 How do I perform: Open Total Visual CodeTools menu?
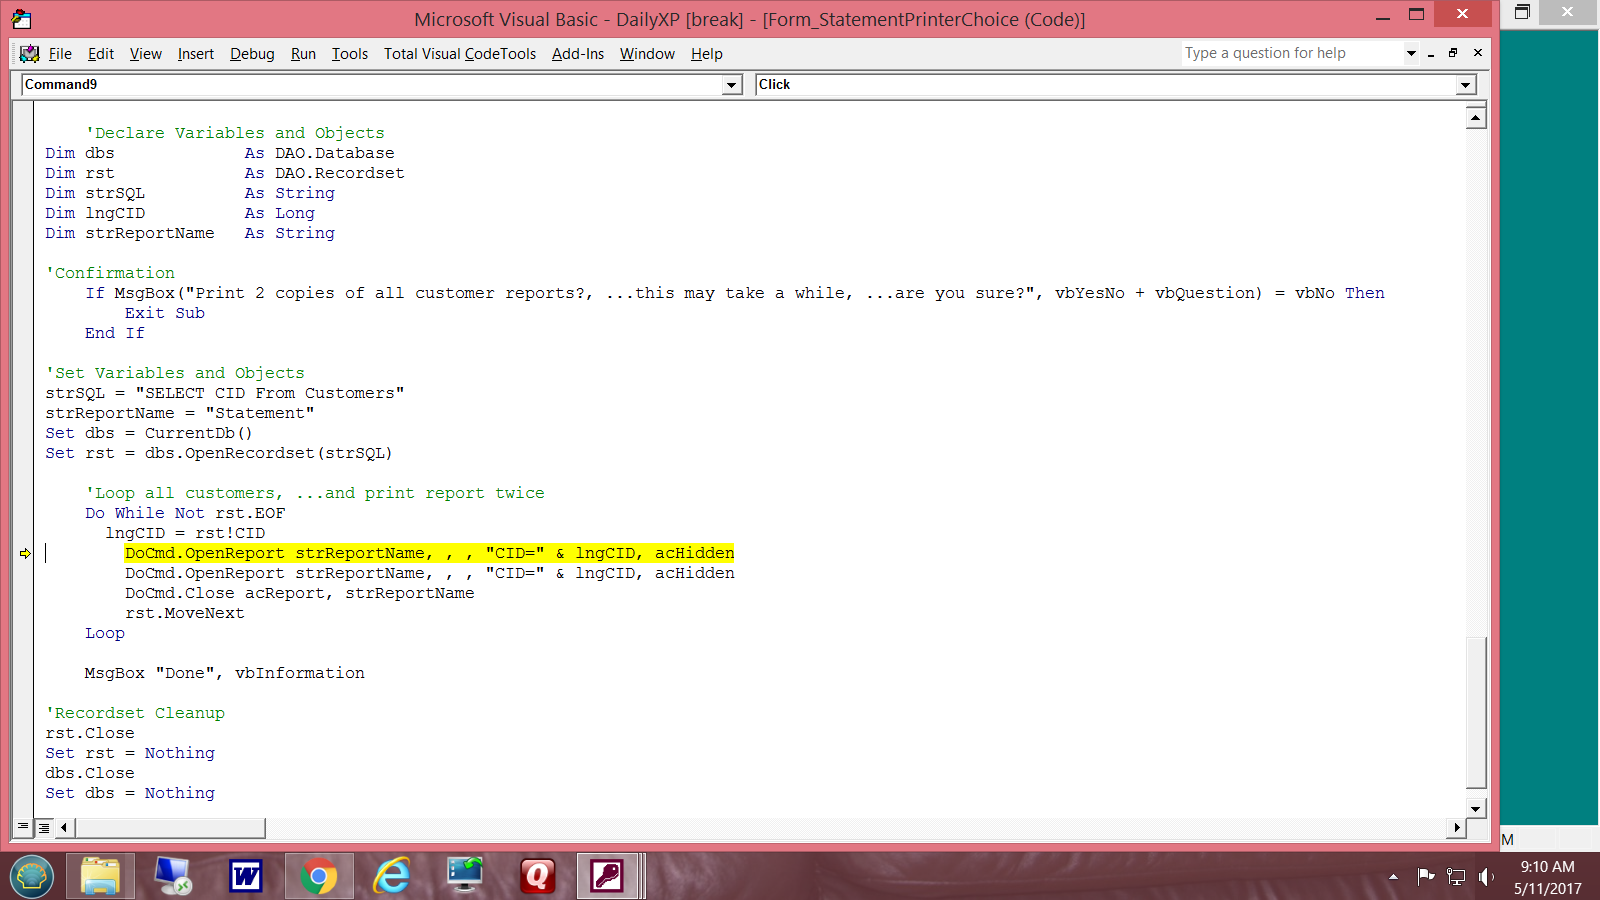[x=460, y=54]
